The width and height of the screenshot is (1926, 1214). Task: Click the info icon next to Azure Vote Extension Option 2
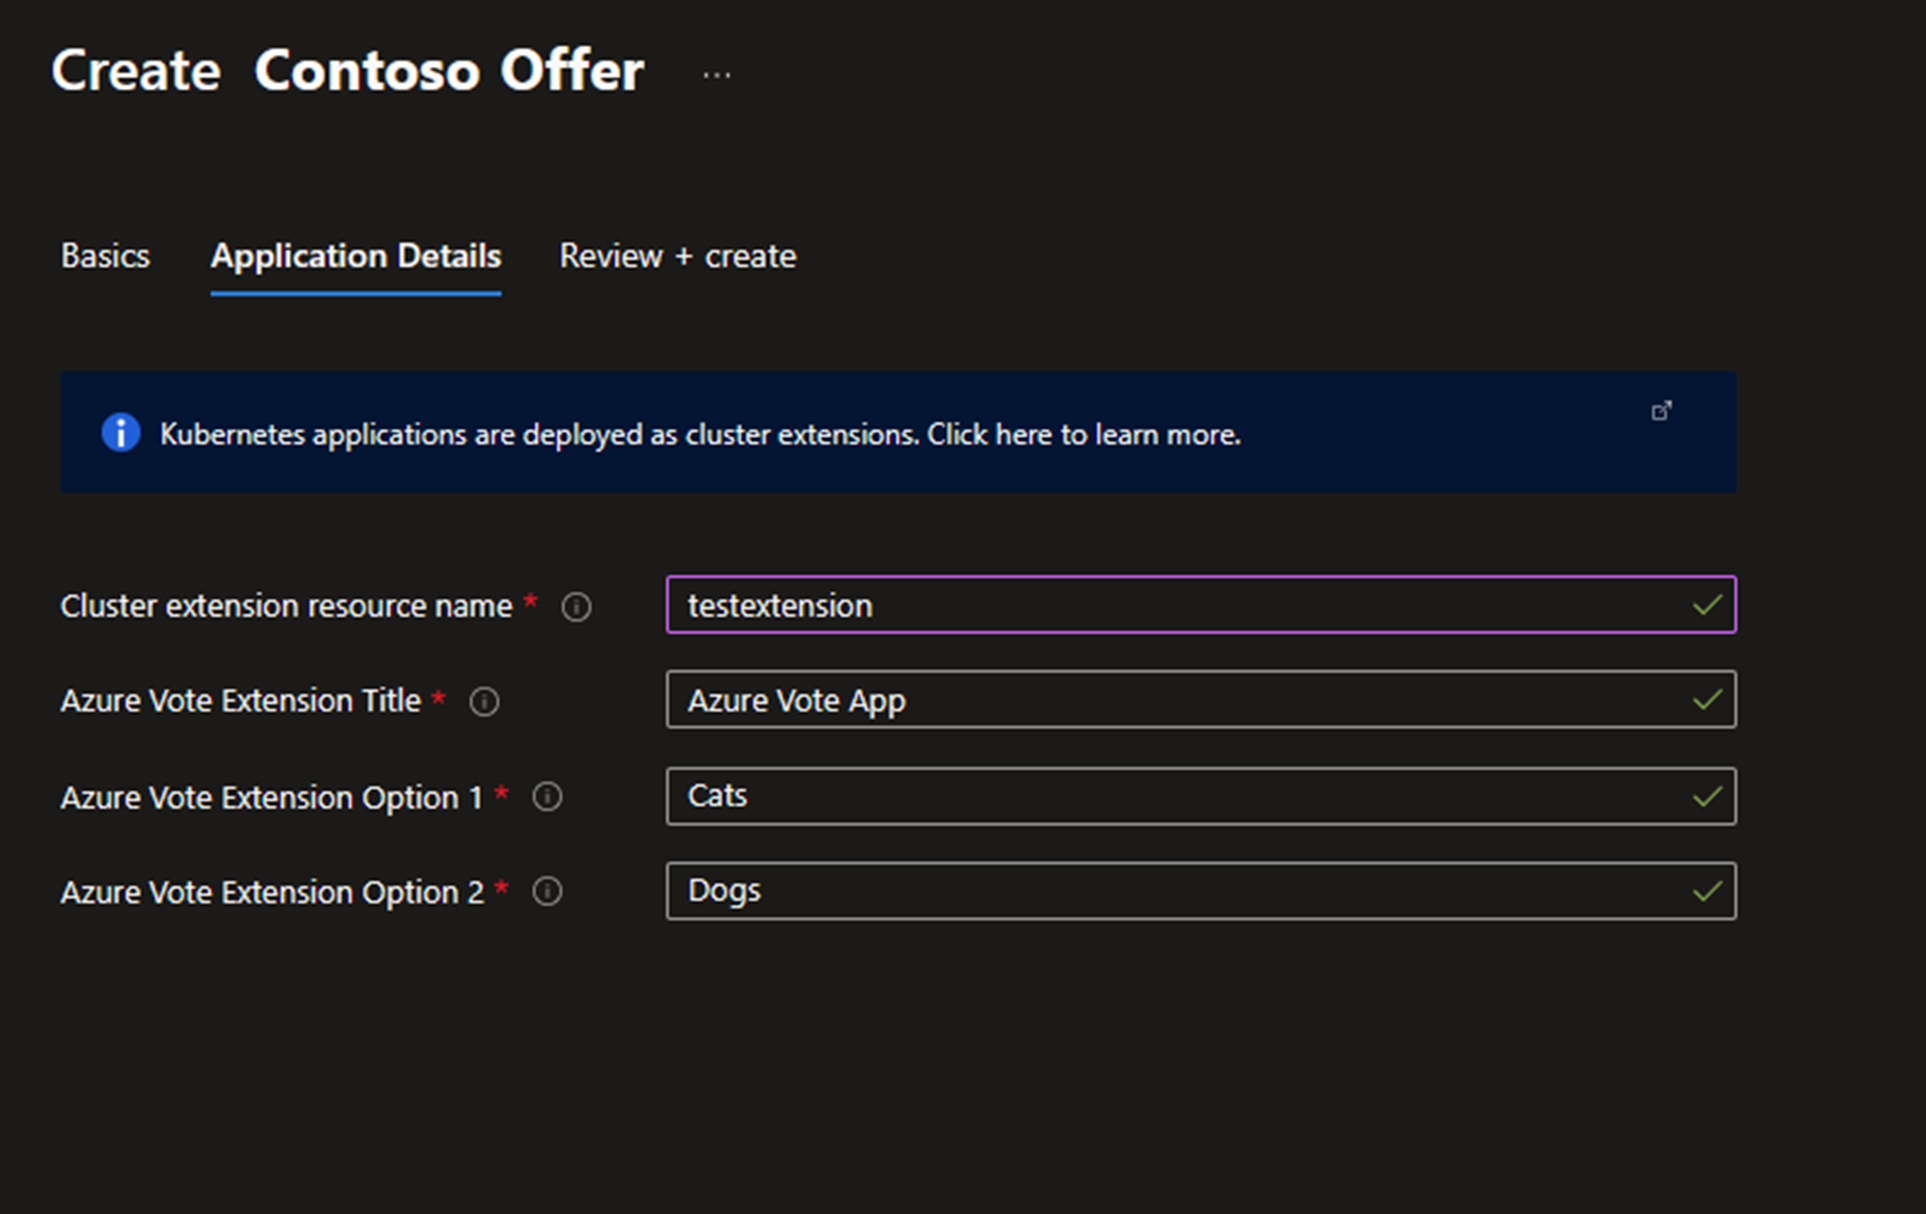click(547, 890)
